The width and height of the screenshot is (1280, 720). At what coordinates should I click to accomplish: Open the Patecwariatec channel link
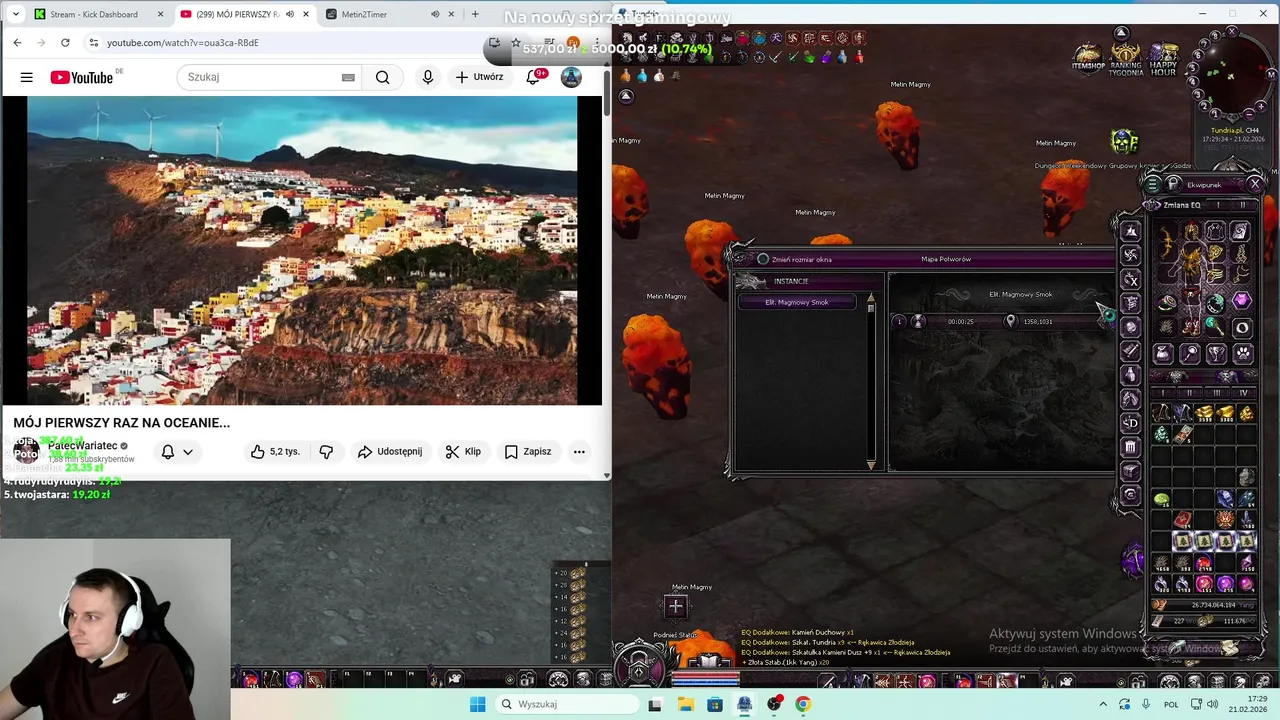point(83,446)
